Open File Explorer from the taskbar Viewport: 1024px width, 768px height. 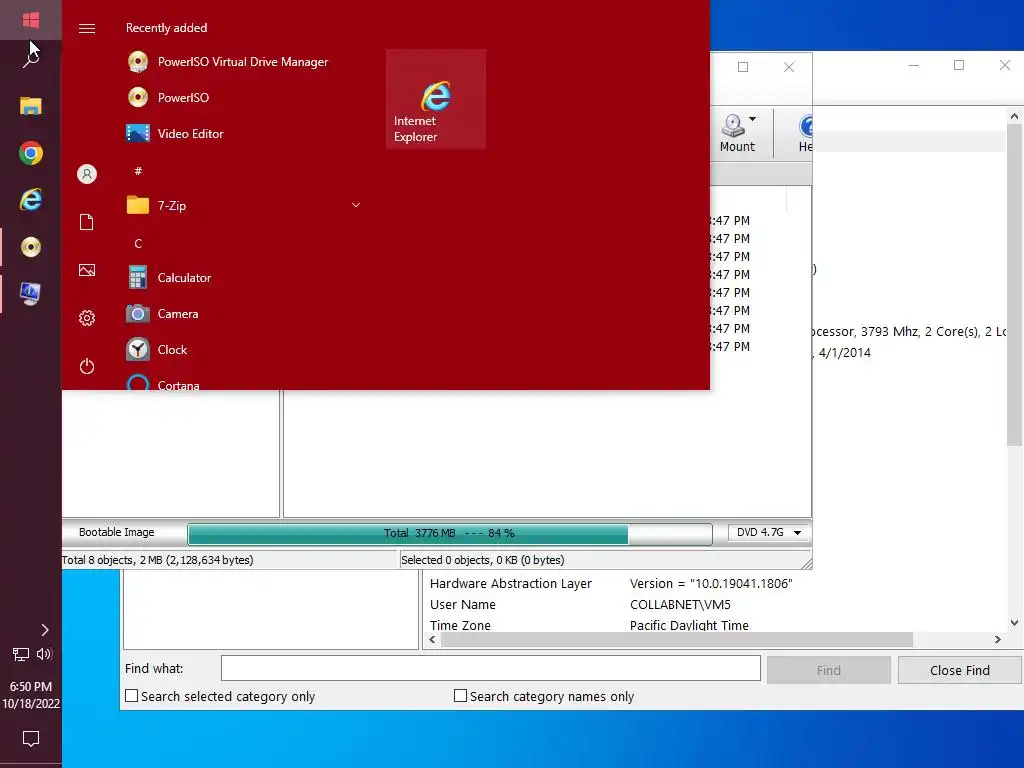31,106
